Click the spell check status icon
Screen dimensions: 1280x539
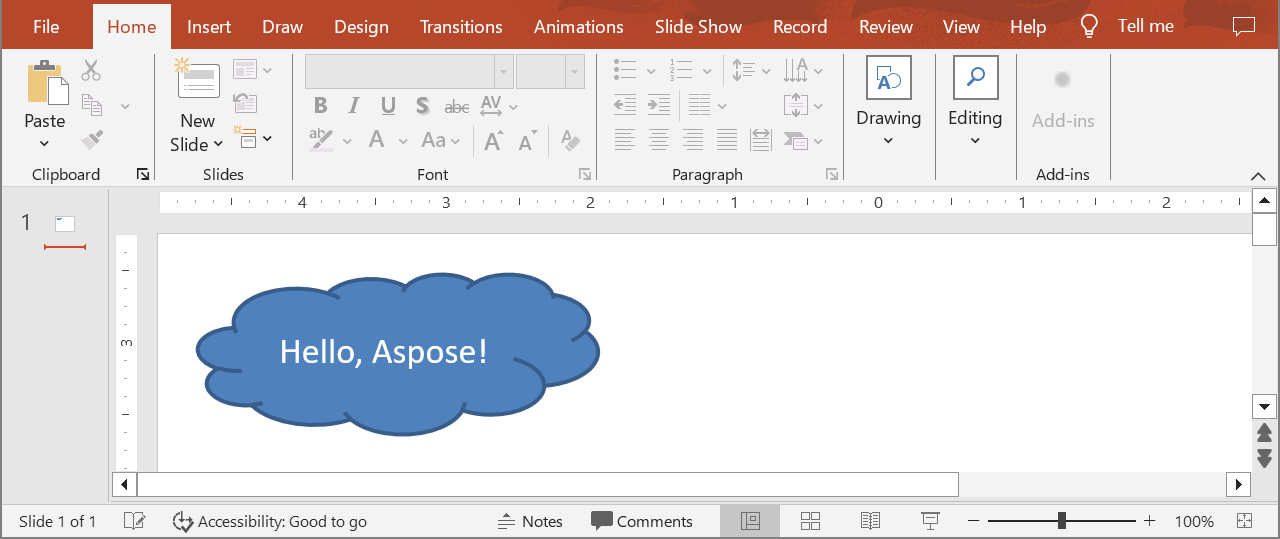[x=134, y=521]
